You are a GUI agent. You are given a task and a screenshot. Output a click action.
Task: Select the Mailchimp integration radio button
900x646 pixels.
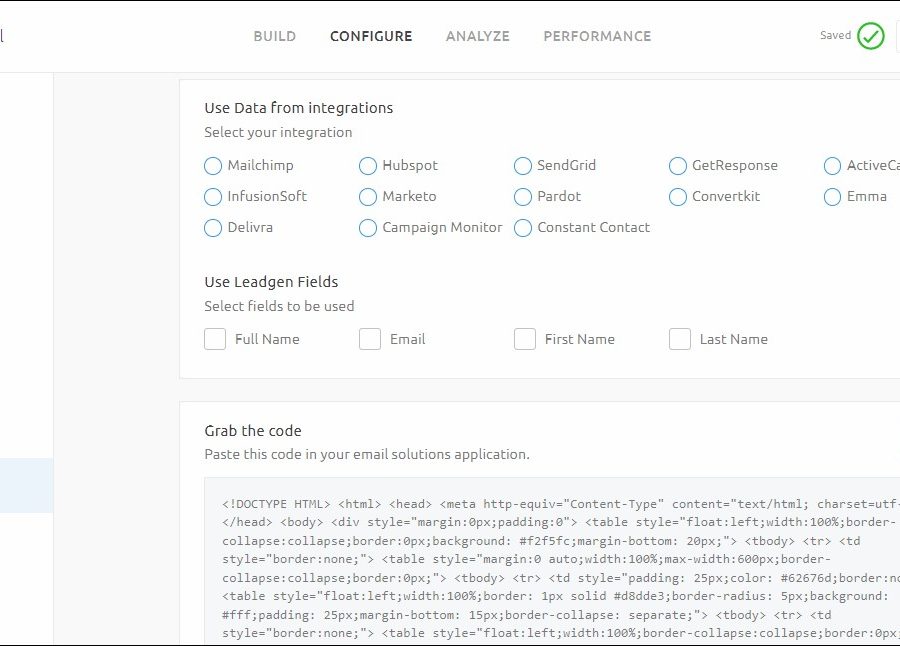click(x=213, y=166)
